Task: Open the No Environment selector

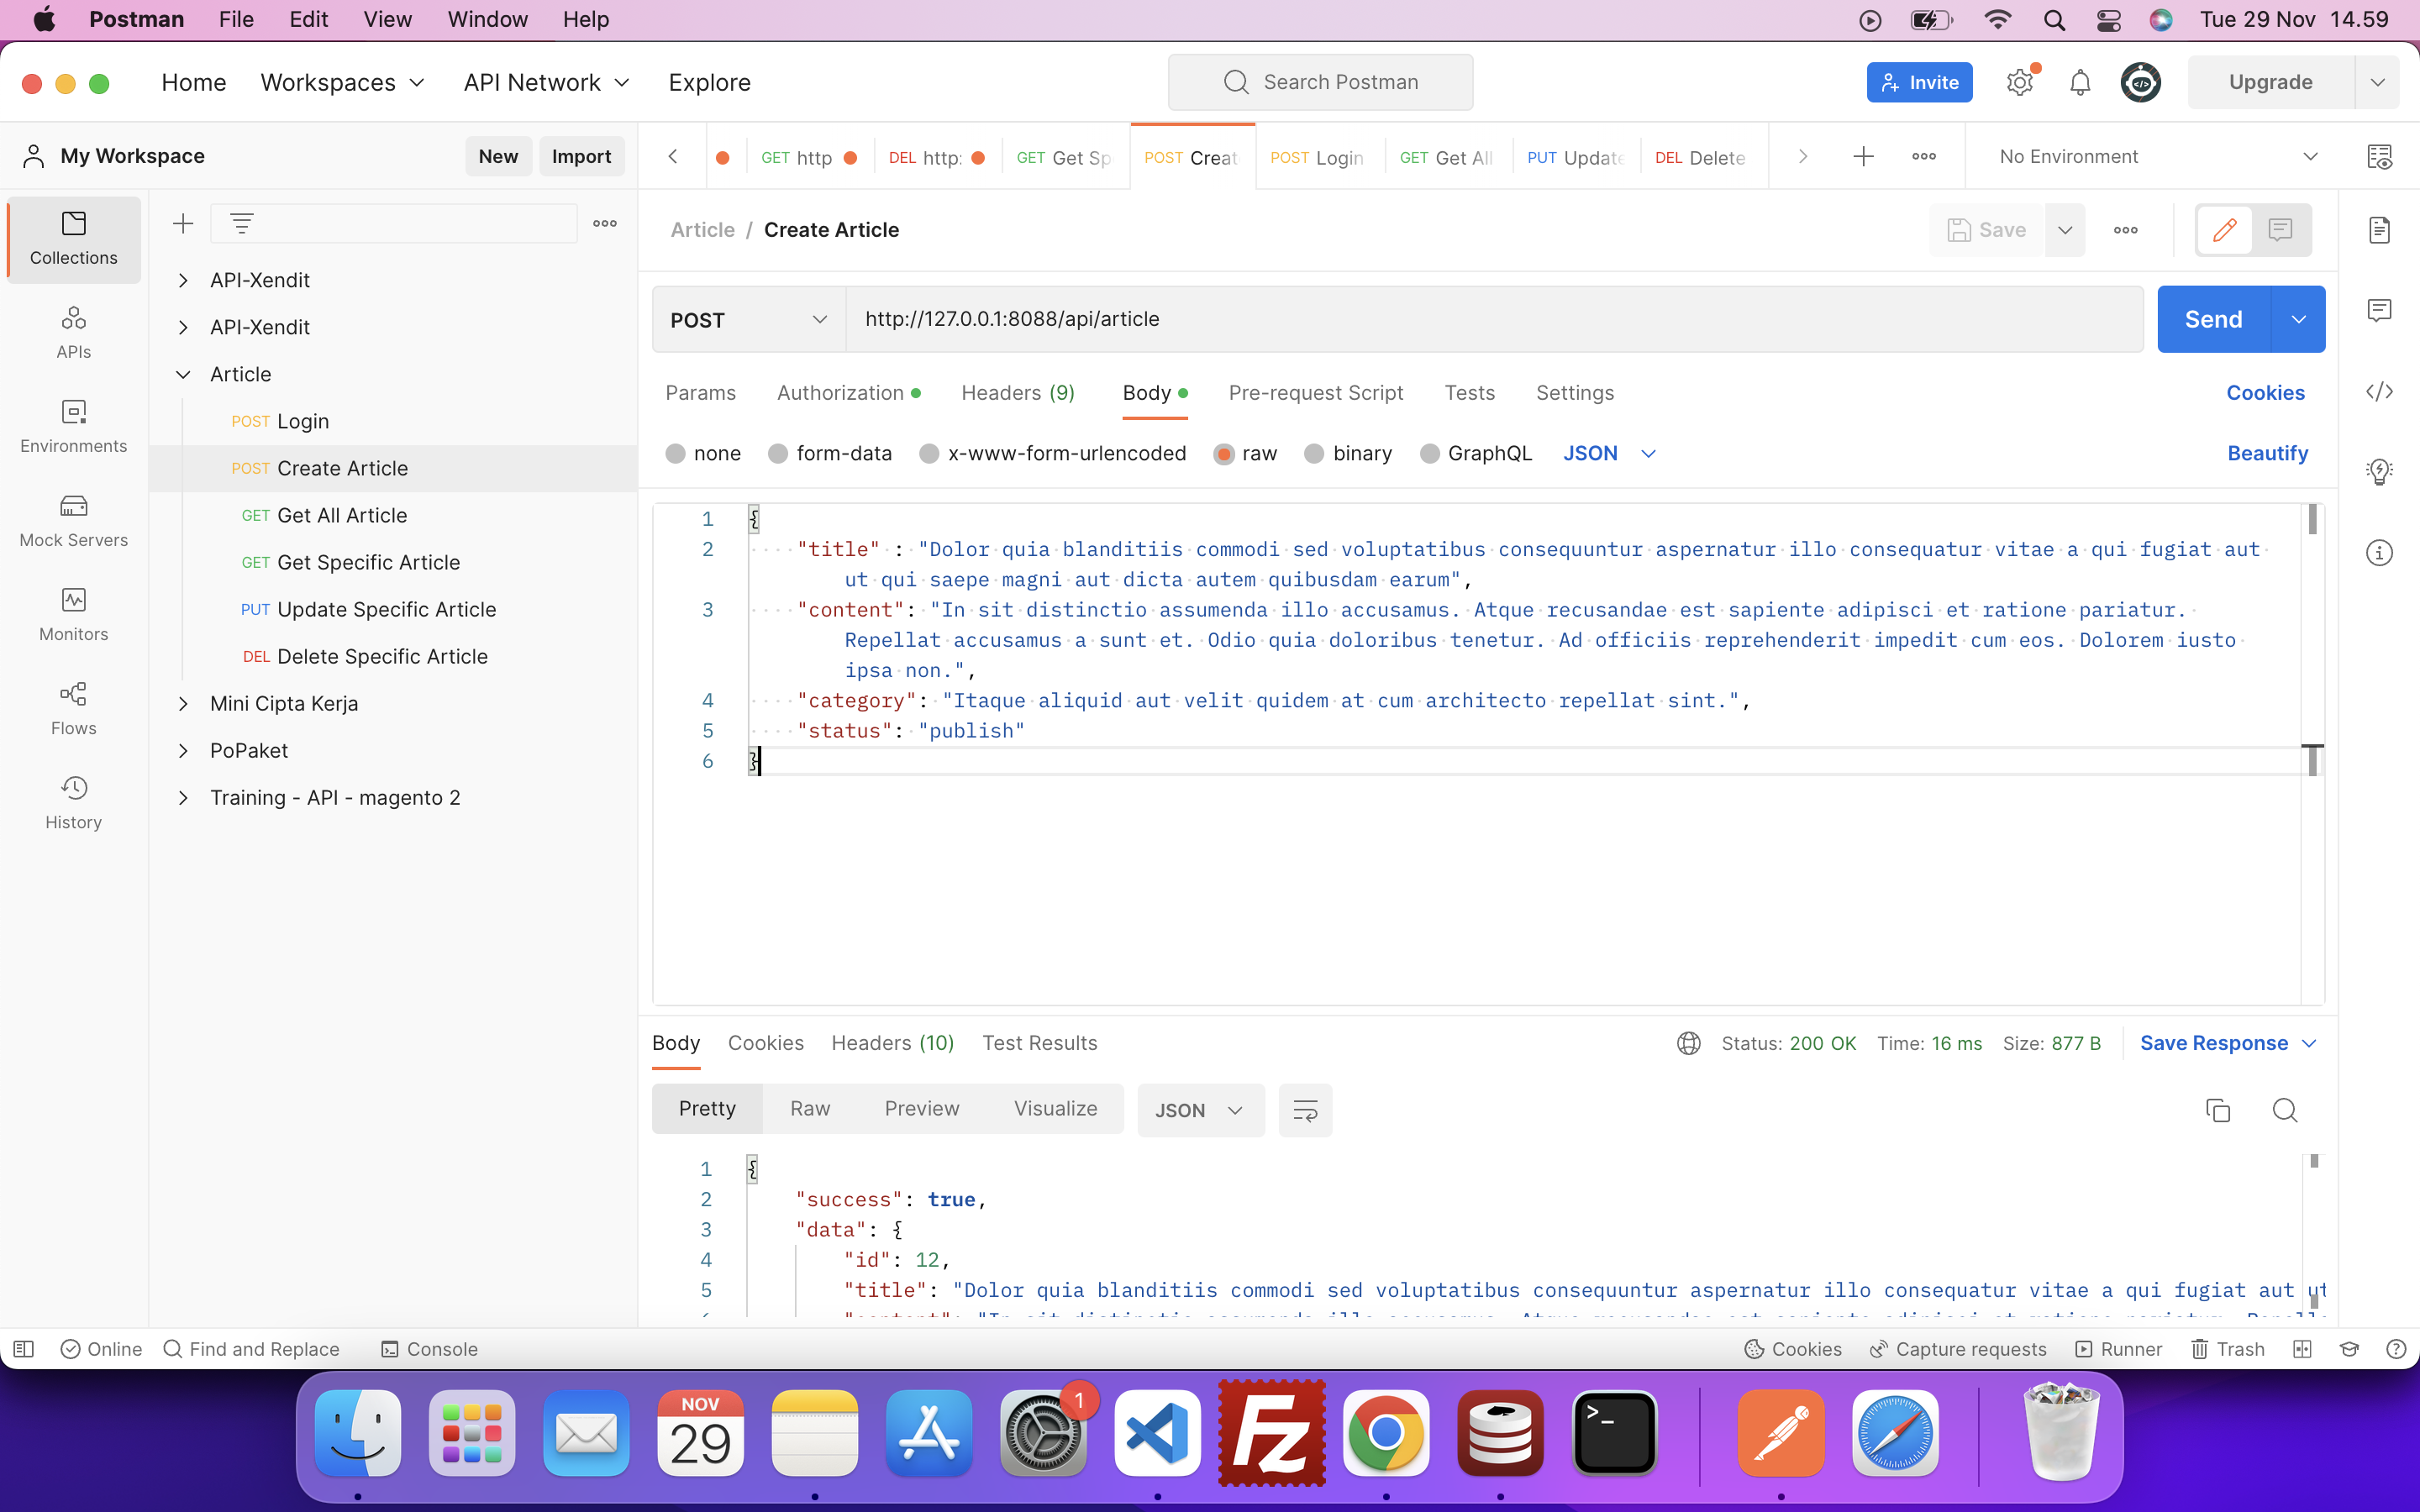Action: coord(2157,156)
